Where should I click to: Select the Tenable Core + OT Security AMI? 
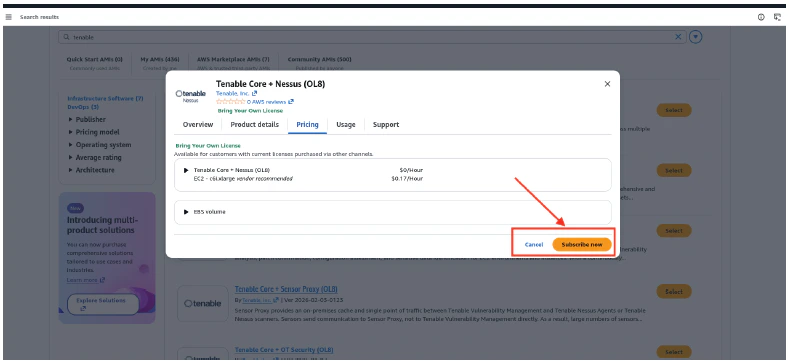[x=674, y=352]
